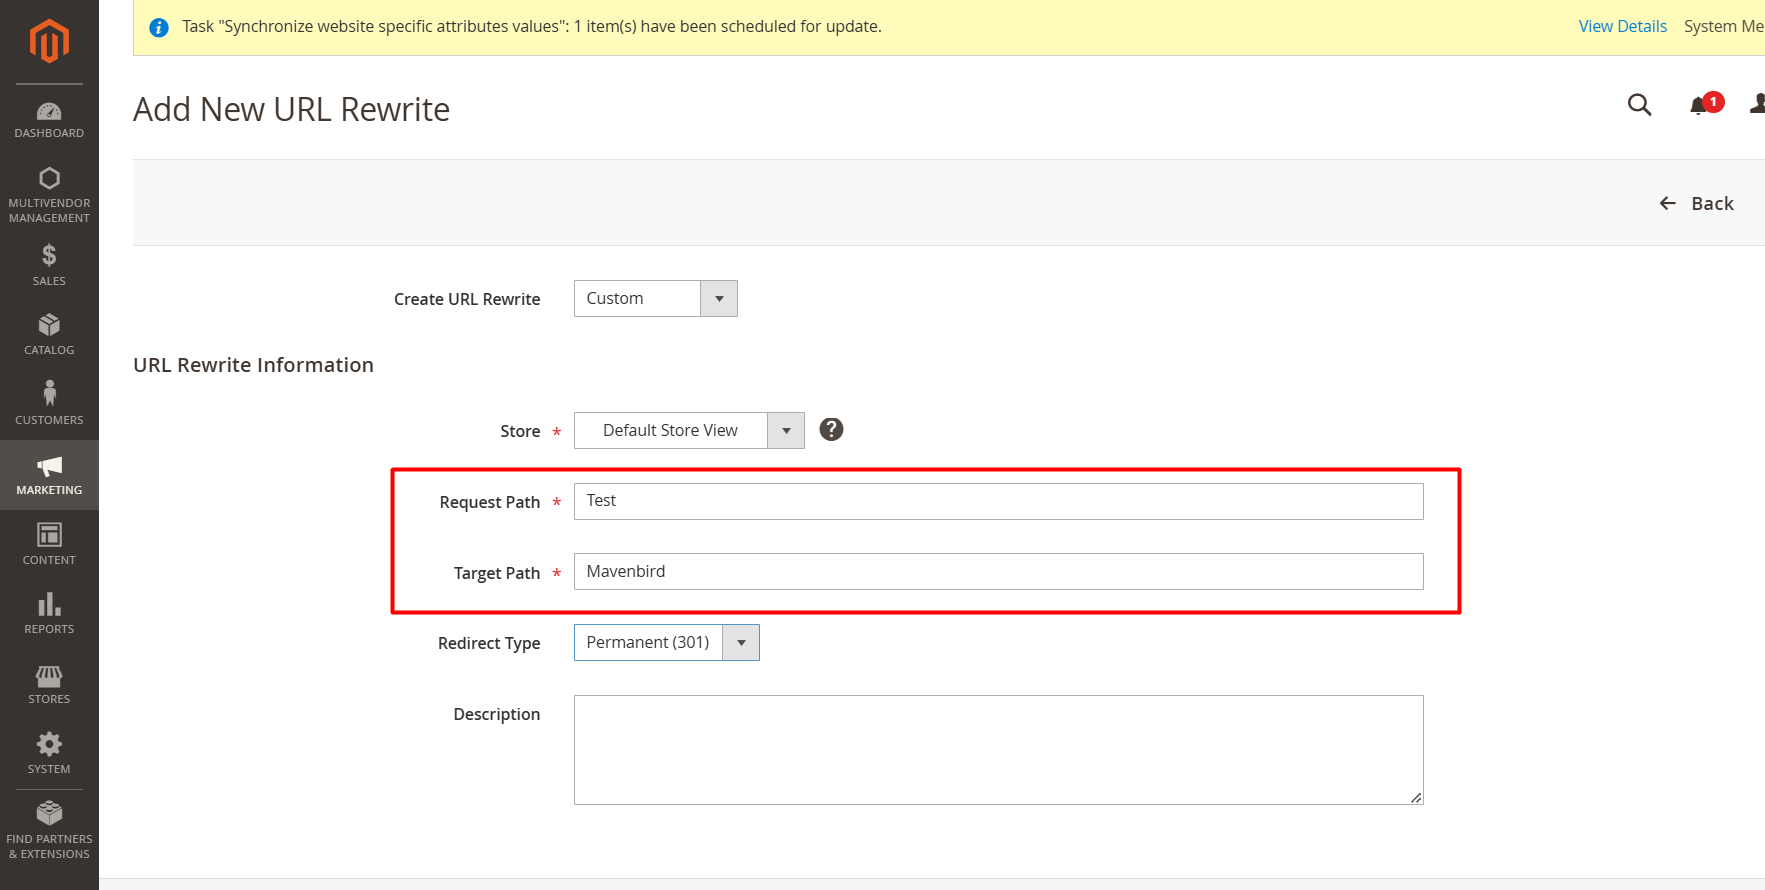Open the Reports menu in the sidebar
Screen dimensions: 1765x890
pos(49,614)
